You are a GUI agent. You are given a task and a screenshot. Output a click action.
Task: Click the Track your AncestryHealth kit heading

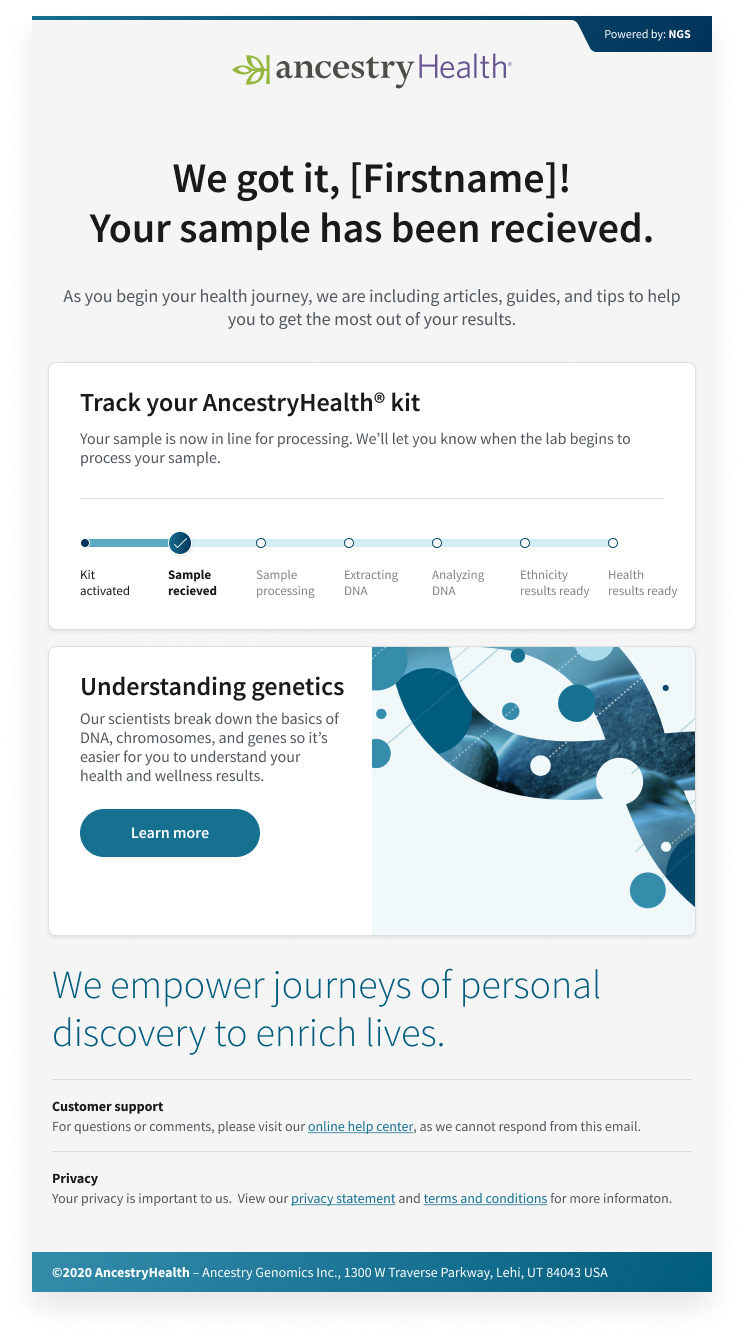(250, 403)
